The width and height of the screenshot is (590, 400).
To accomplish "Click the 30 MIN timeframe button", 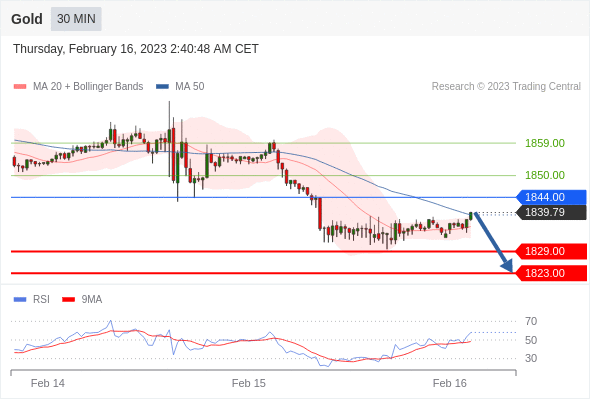I will point(76,19).
